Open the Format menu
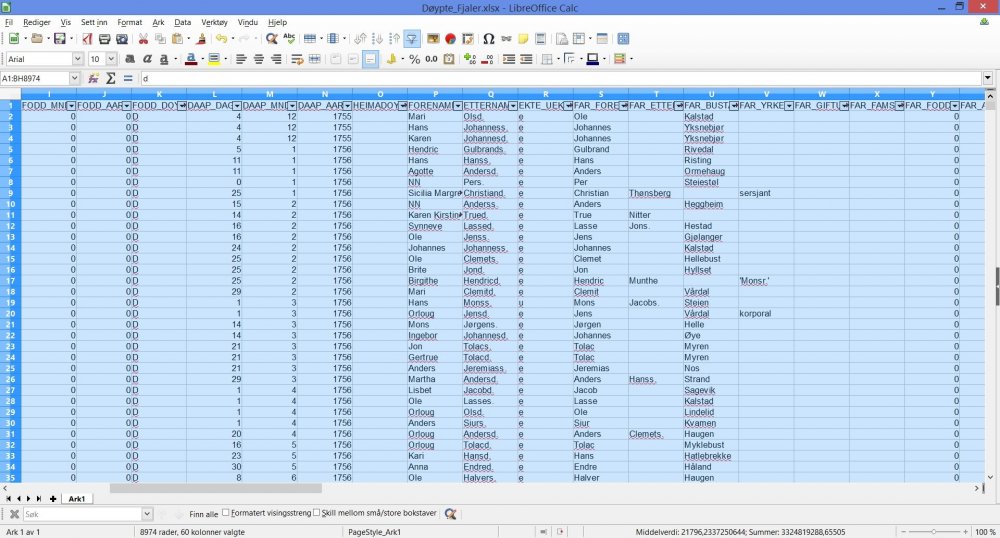The image size is (1000, 538). pos(129,21)
